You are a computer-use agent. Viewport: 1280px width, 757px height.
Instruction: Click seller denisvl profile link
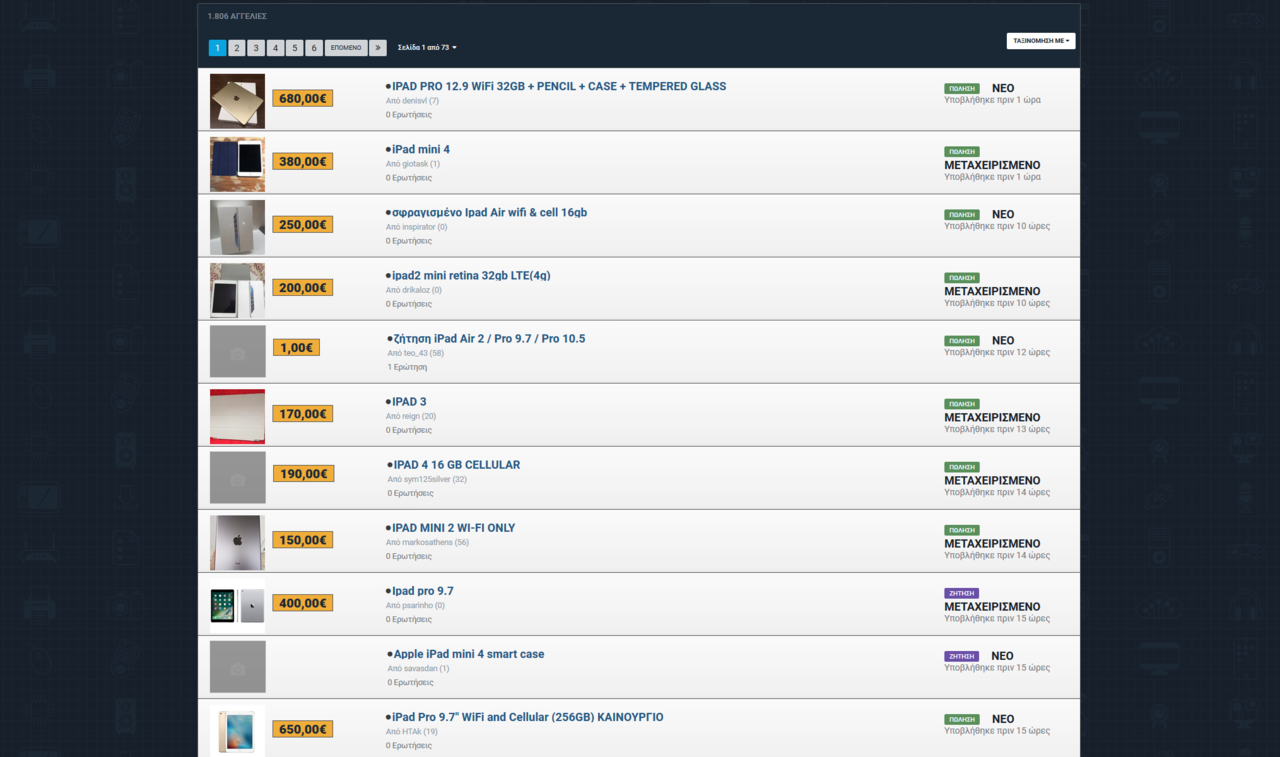click(412, 101)
